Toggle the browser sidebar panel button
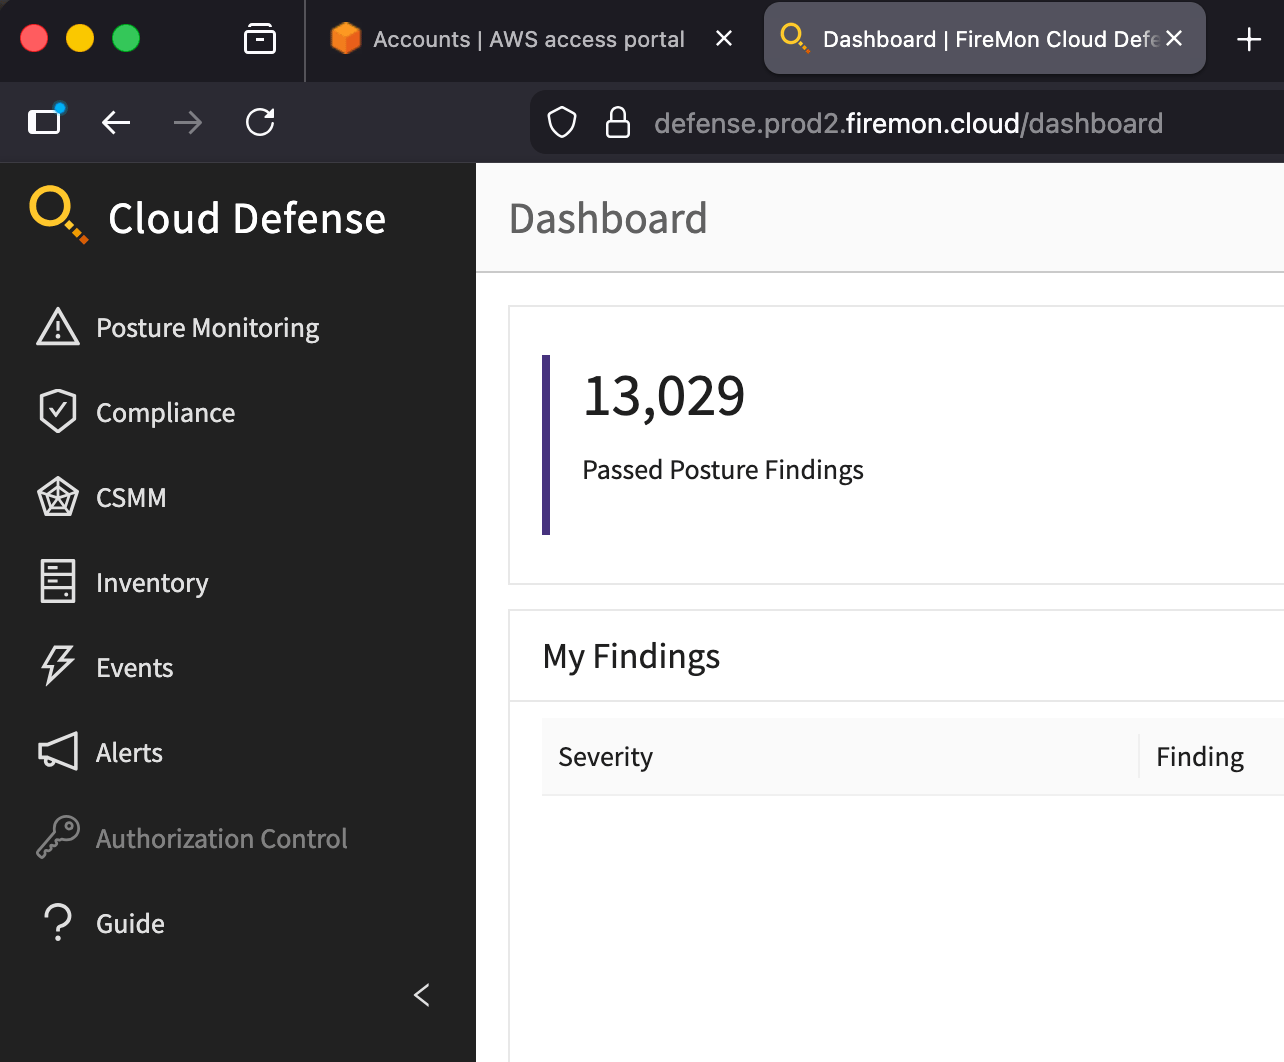 tap(44, 122)
